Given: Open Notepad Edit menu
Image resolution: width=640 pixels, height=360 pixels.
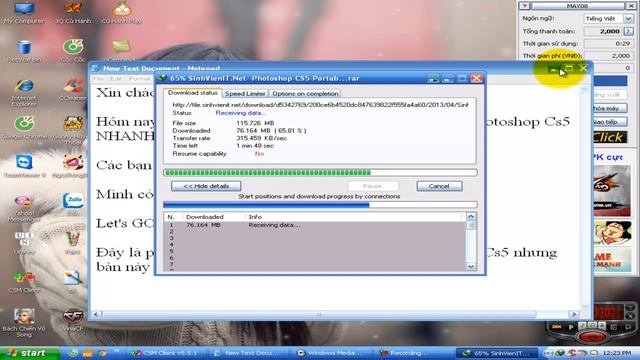Looking at the screenshot, I should pos(116,78).
